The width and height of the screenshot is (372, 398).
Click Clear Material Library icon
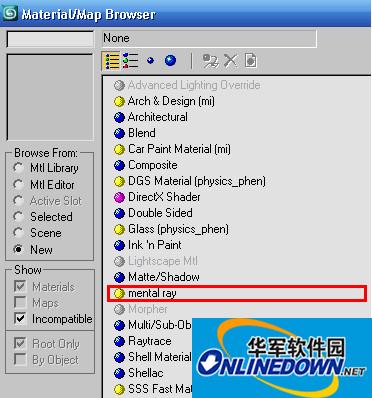pyautogui.click(x=251, y=61)
